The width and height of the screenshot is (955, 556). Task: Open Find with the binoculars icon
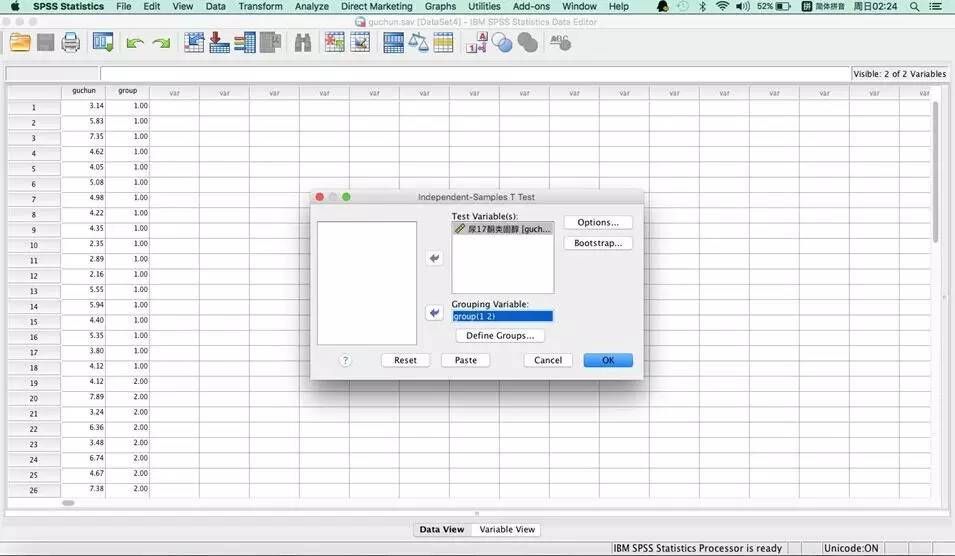coord(303,43)
